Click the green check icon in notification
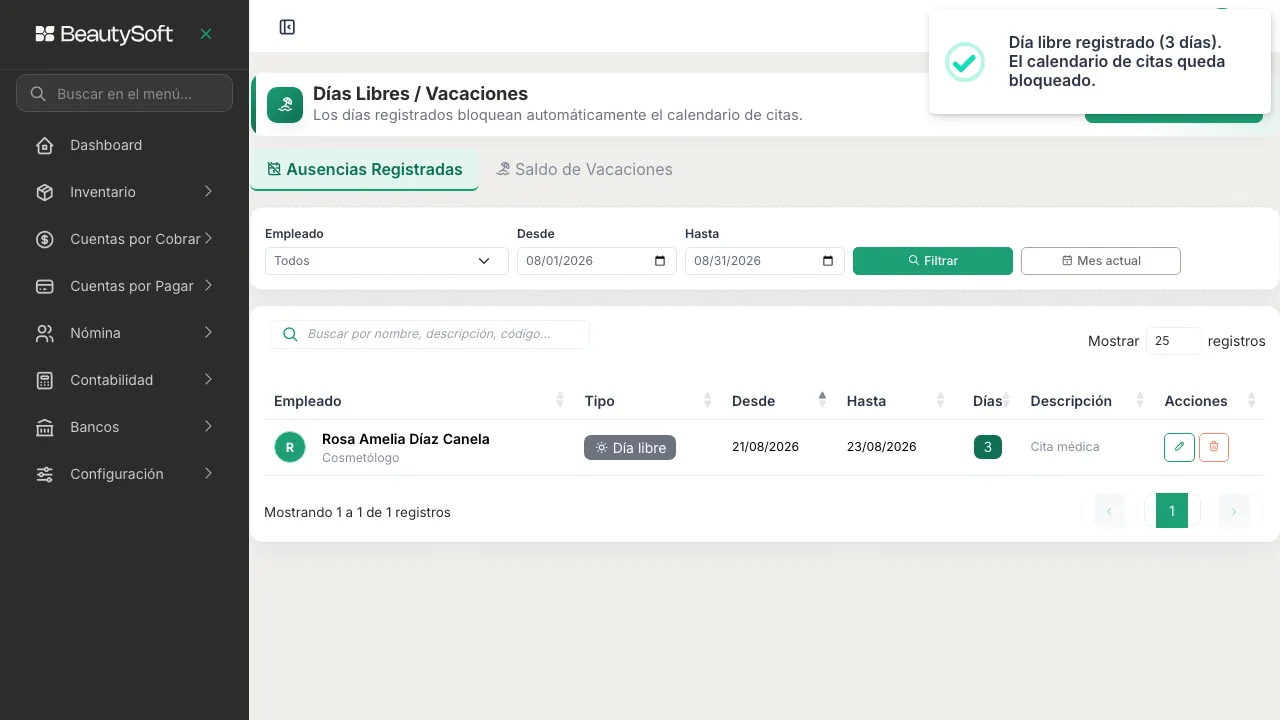 (965, 62)
